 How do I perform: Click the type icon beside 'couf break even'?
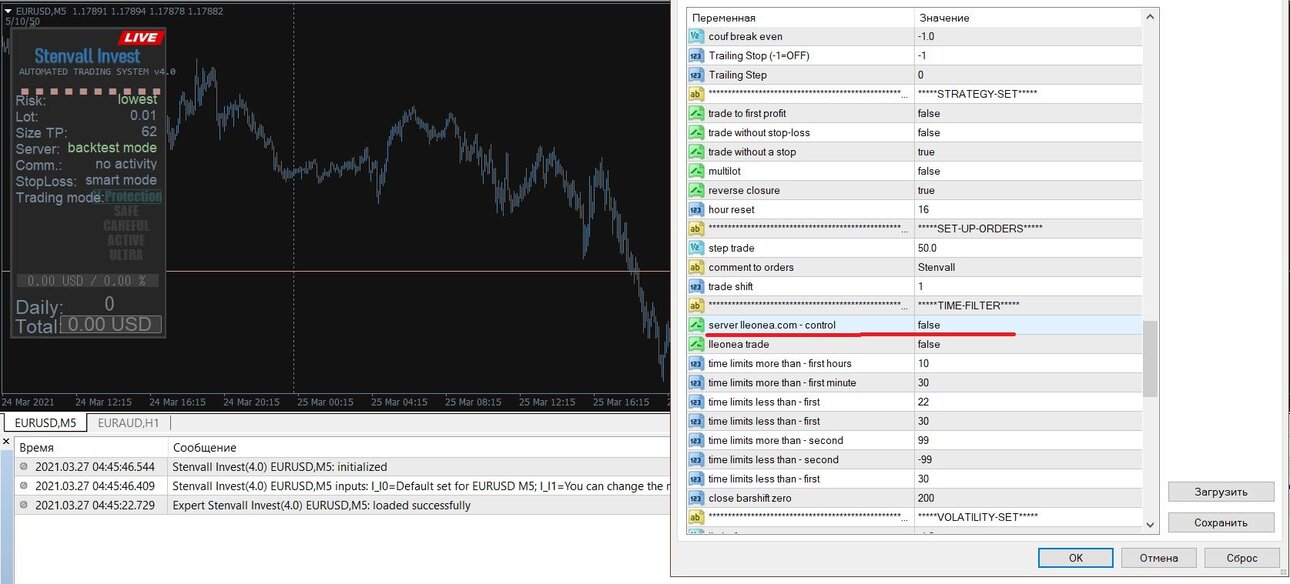(697, 36)
